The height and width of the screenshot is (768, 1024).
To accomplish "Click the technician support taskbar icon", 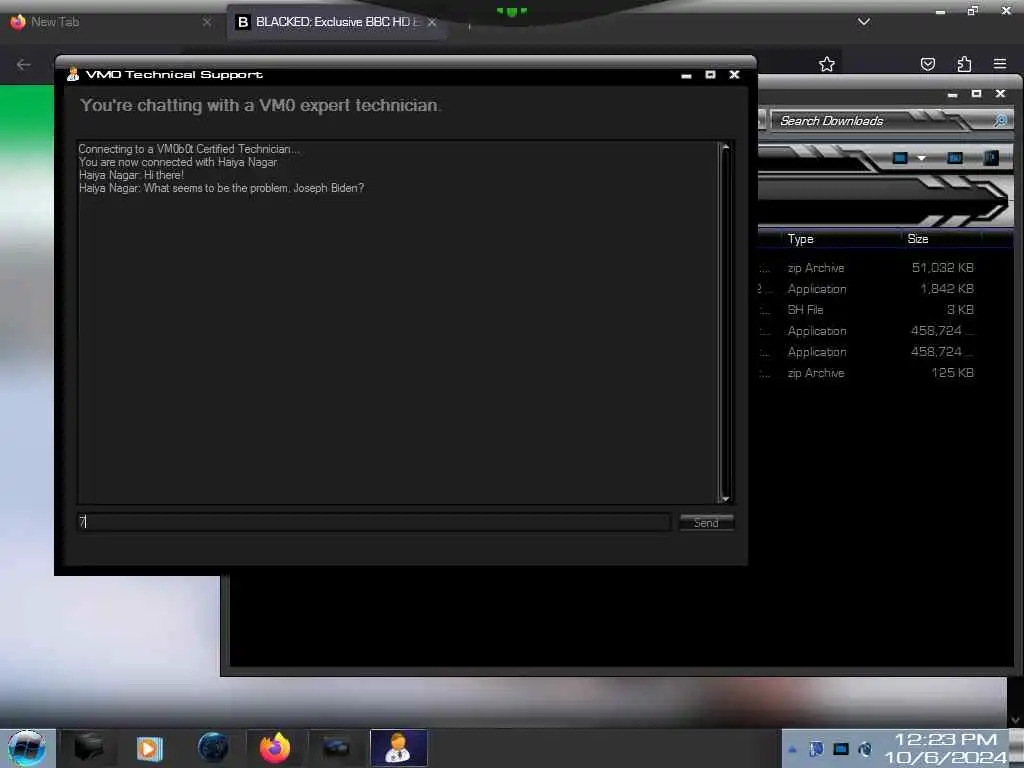I will pos(398,748).
